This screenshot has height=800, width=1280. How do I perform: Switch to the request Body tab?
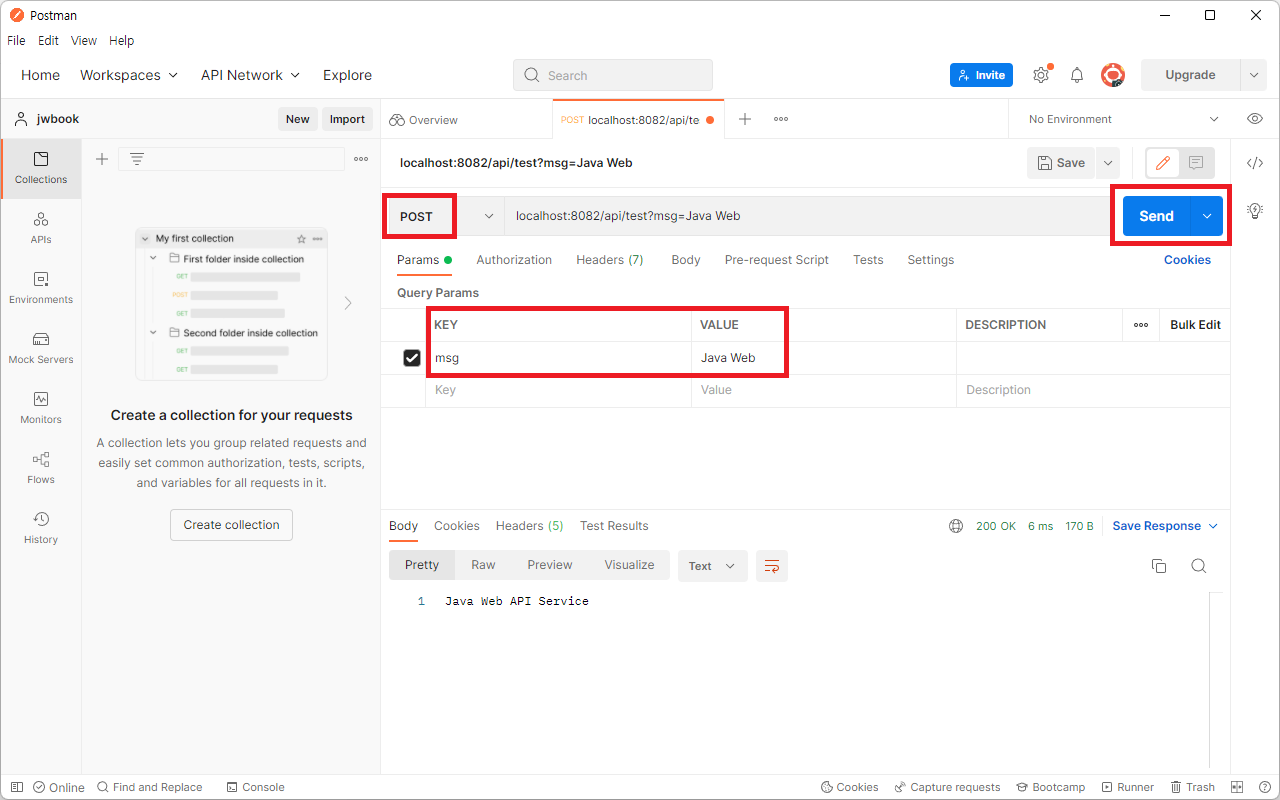(686, 260)
